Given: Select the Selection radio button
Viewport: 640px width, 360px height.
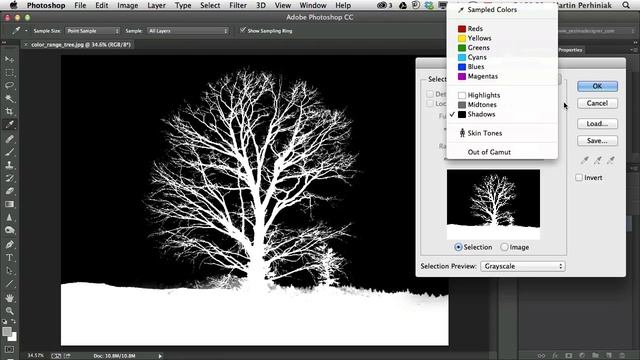Looking at the screenshot, I should (458, 247).
